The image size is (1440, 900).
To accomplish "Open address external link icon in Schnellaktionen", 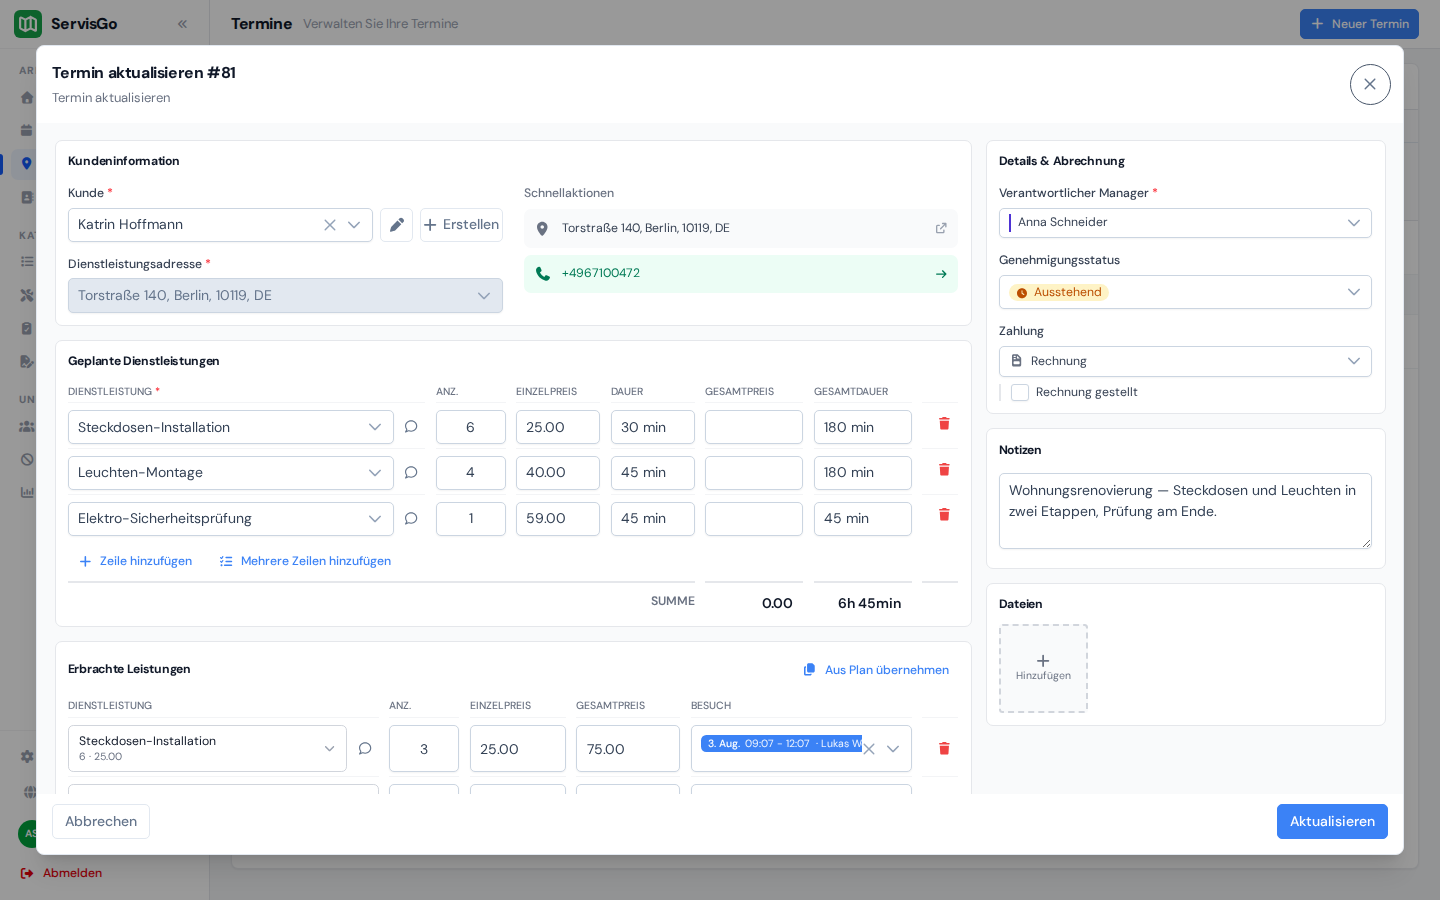I will [941, 228].
